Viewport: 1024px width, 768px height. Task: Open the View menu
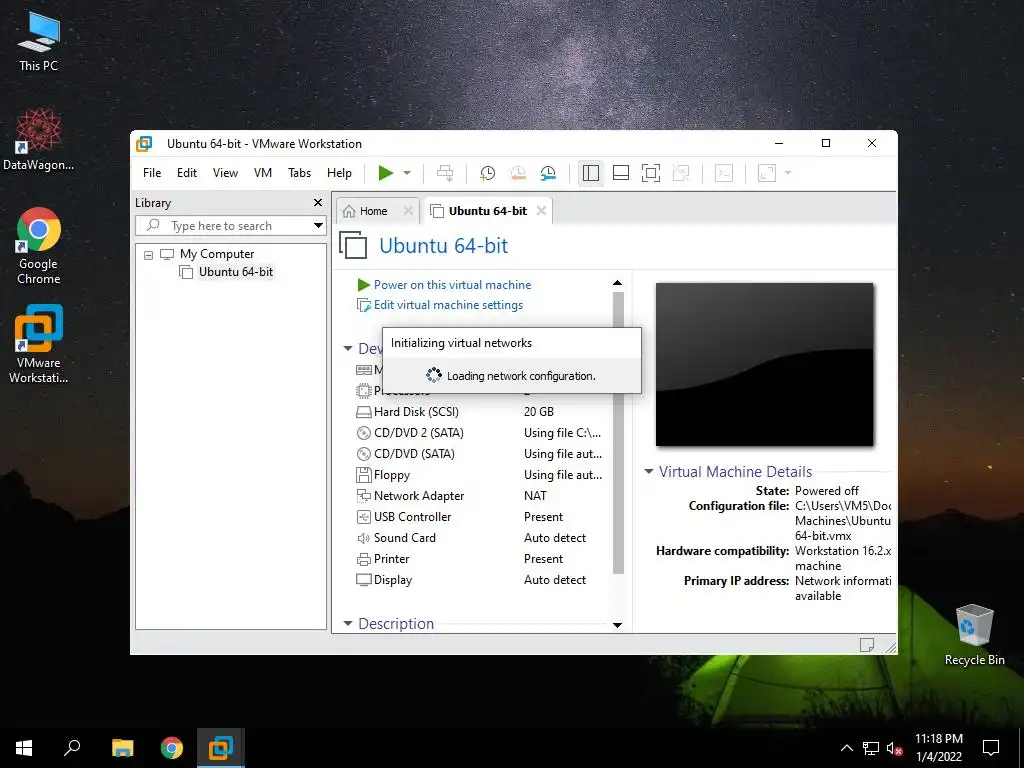(225, 173)
